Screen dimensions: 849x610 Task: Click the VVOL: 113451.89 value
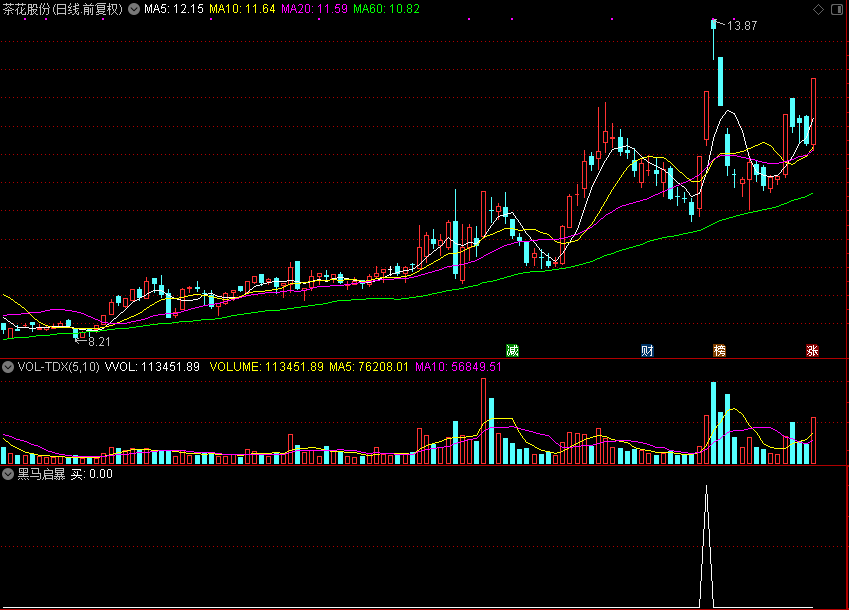152,367
